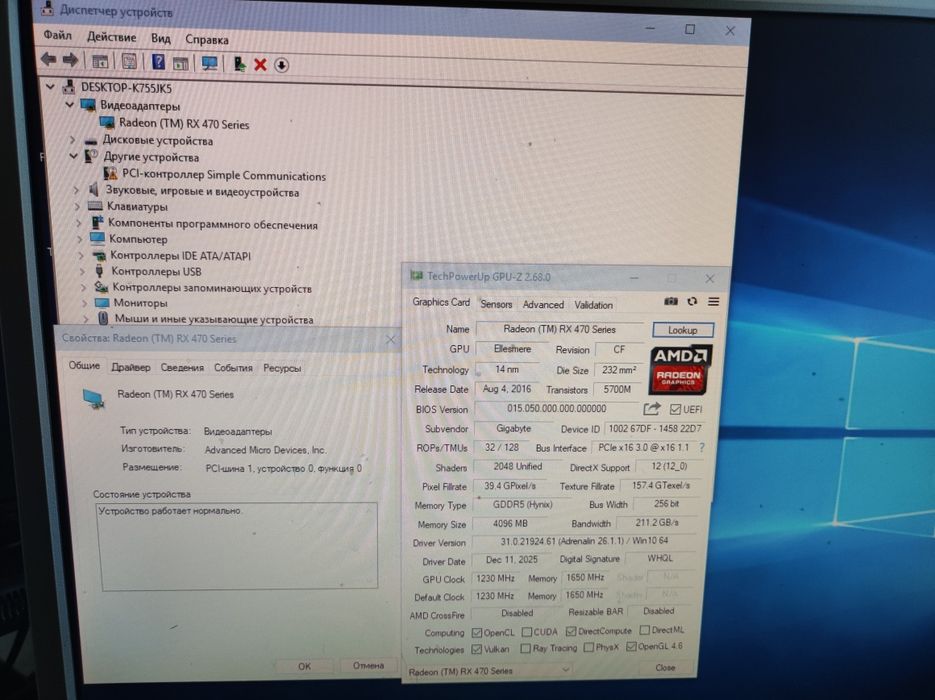Open the Справка menu

(x=206, y=39)
